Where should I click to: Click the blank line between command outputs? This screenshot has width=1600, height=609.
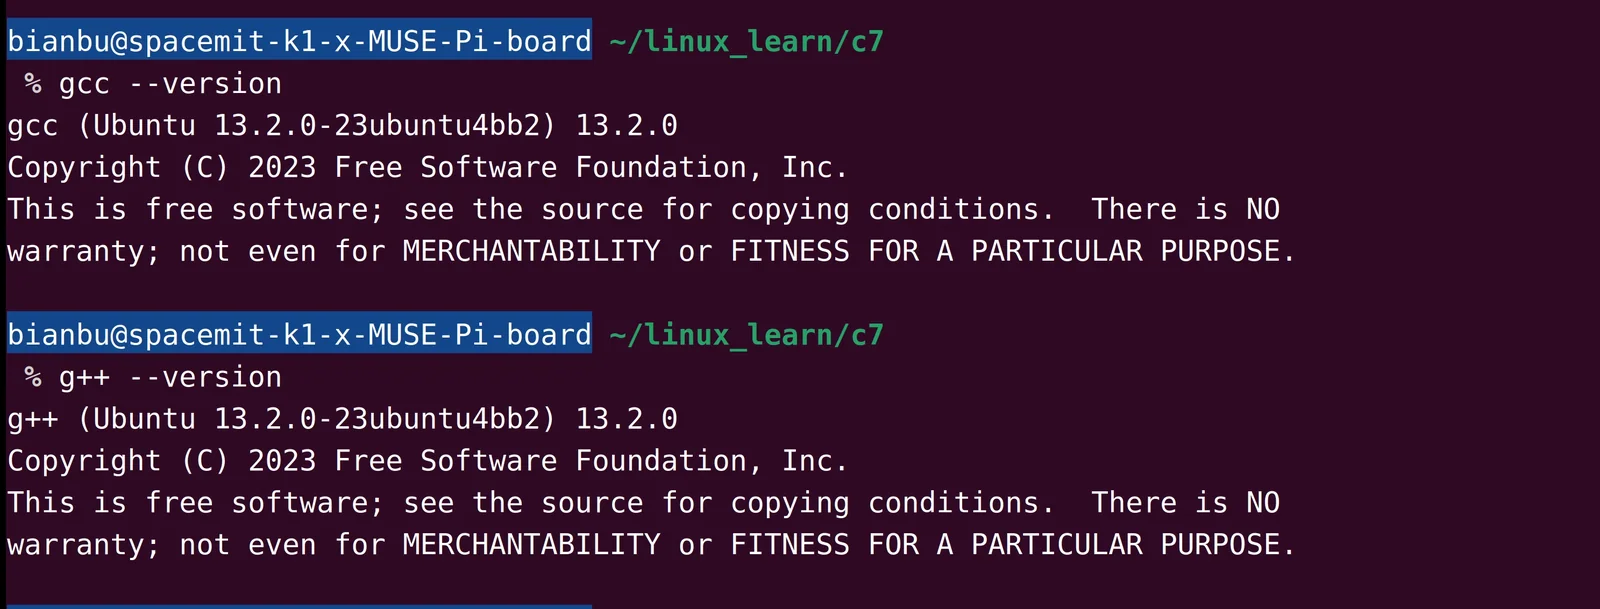pyautogui.click(x=800, y=291)
